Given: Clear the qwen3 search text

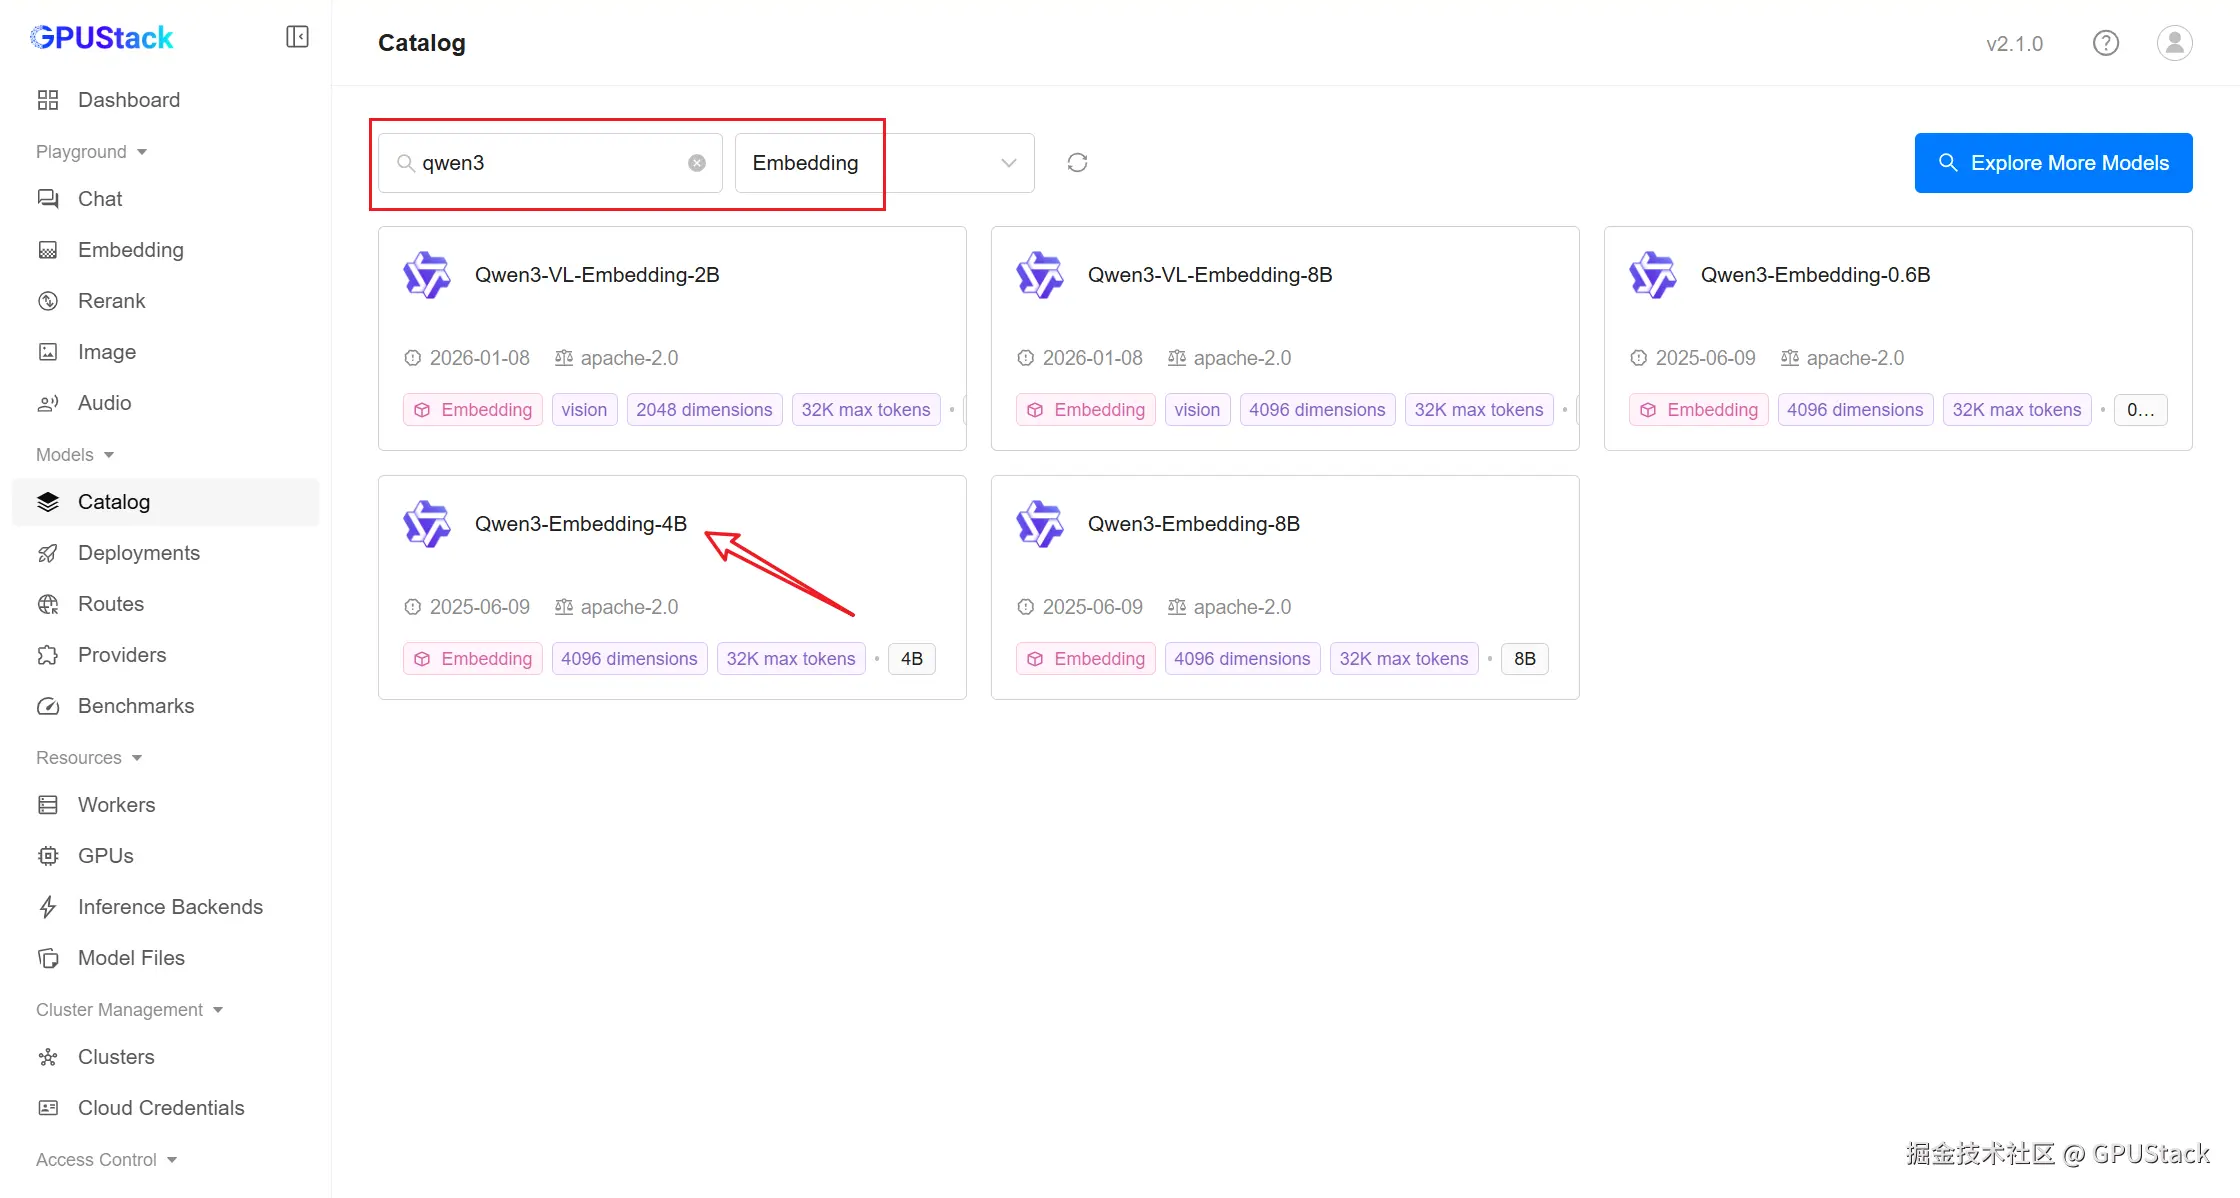Looking at the screenshot, I should [x=697, y=163].
